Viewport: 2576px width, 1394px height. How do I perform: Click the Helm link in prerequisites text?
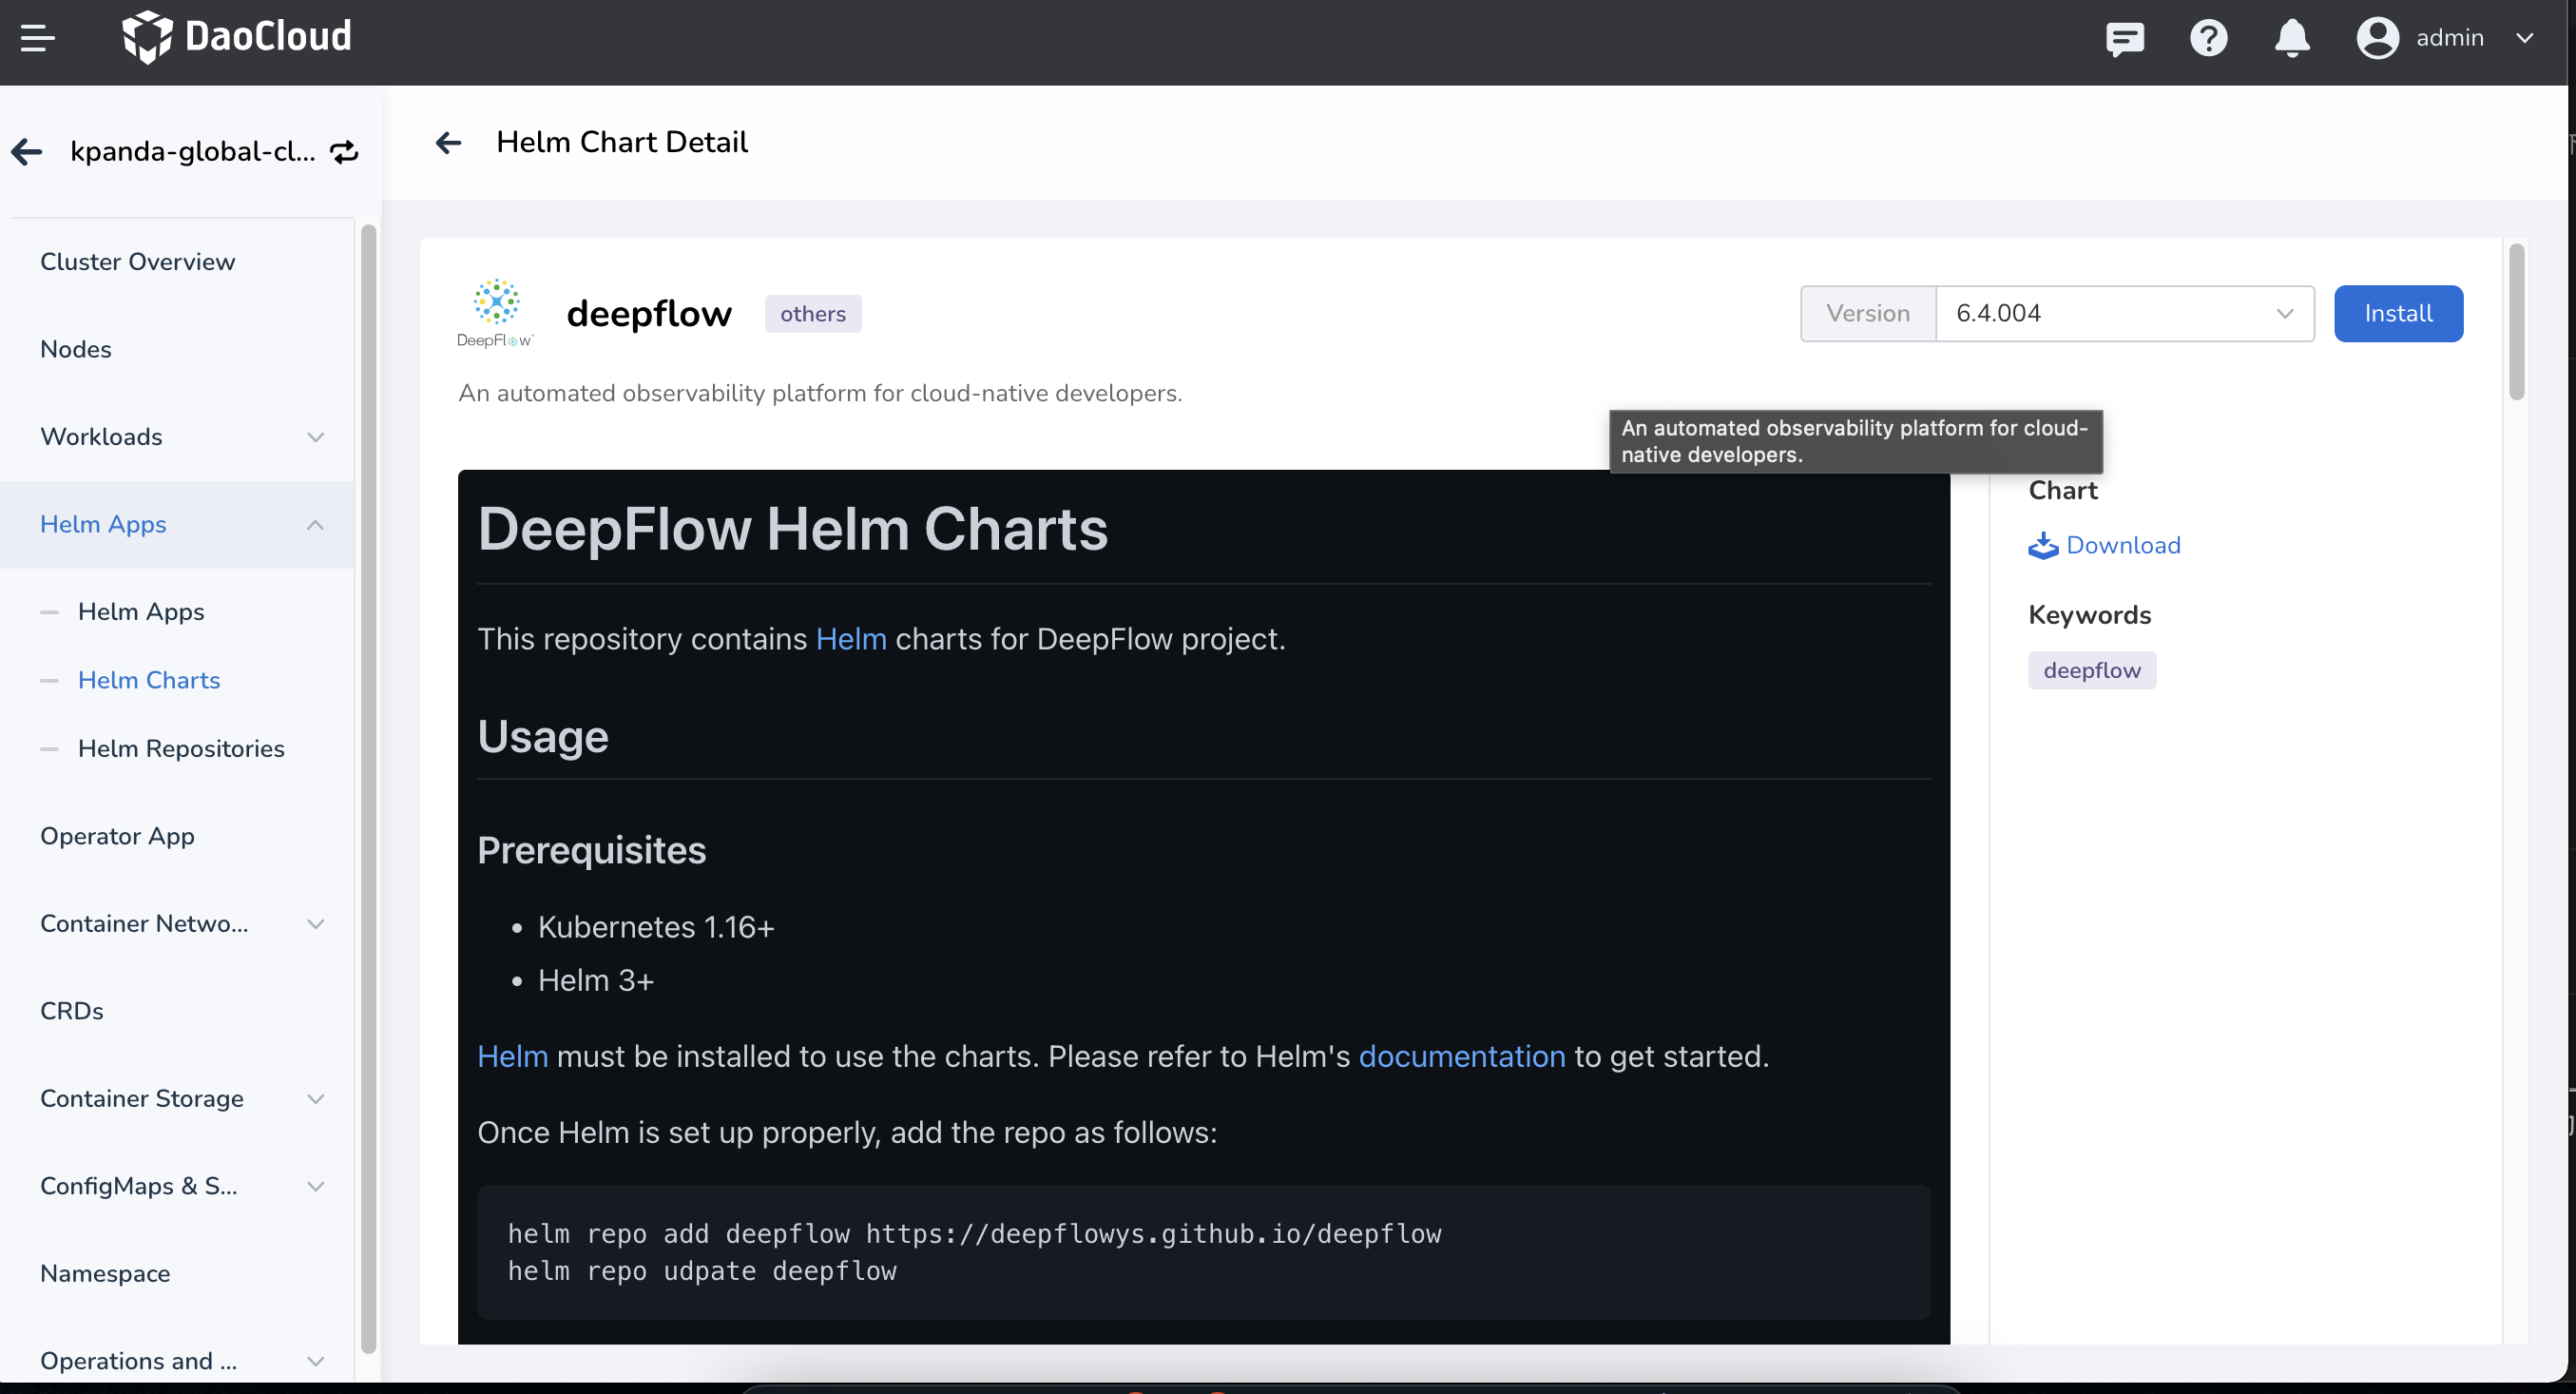pos(511,1055)
